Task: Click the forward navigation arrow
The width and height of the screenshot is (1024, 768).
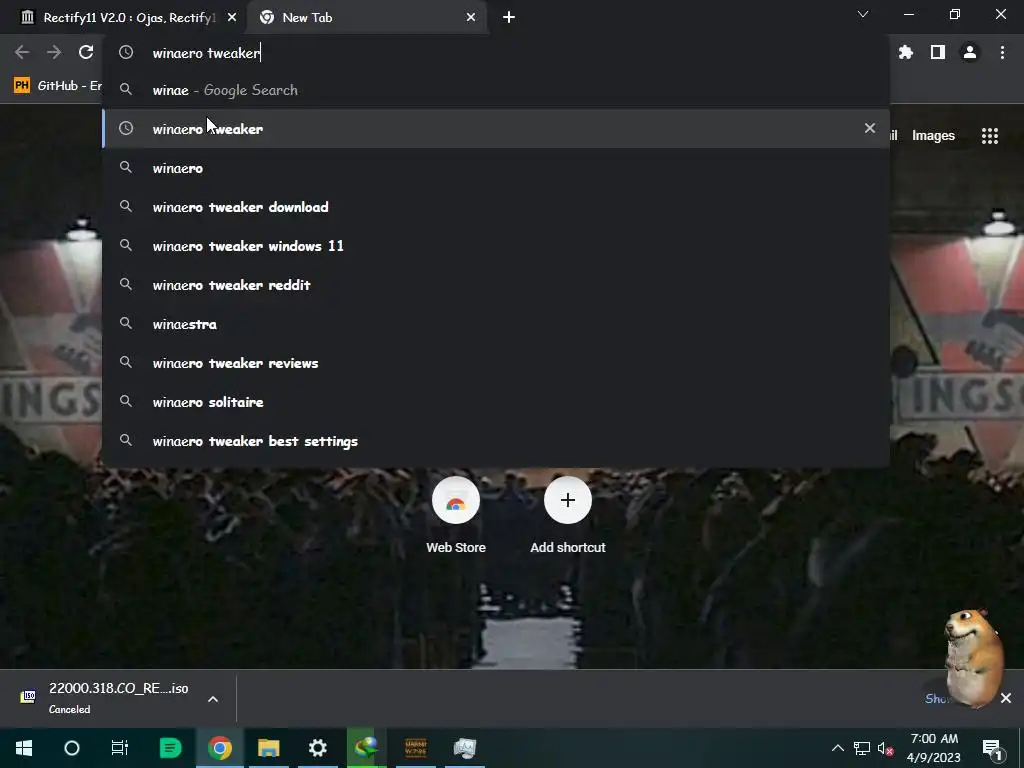Action: (x=54, y=52)
